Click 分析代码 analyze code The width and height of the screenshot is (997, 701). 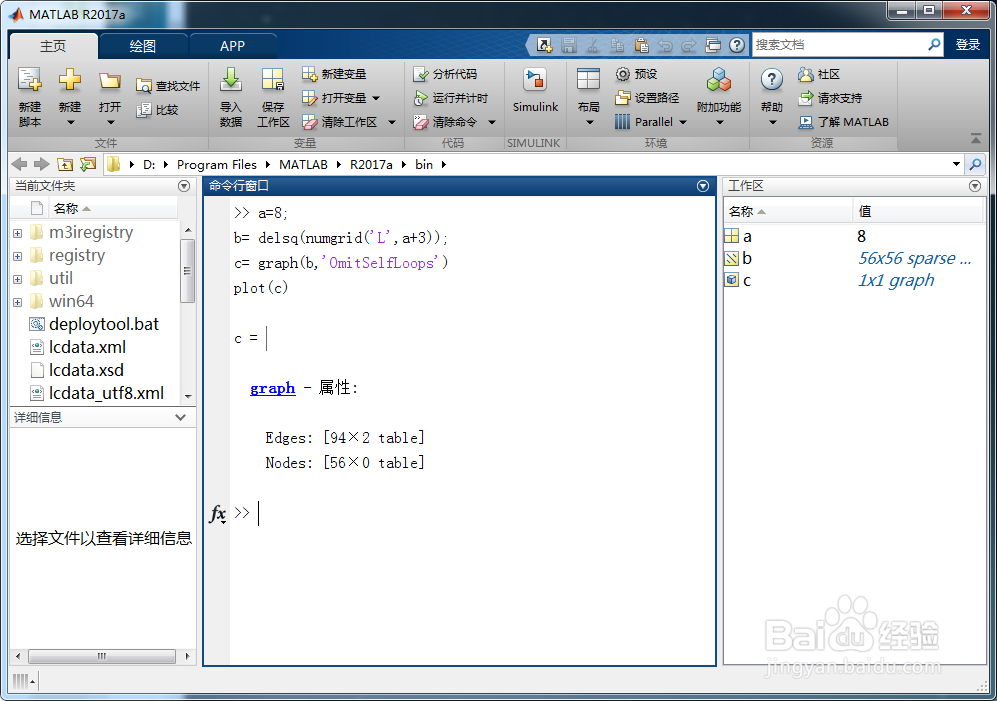[x=445, y=74]
